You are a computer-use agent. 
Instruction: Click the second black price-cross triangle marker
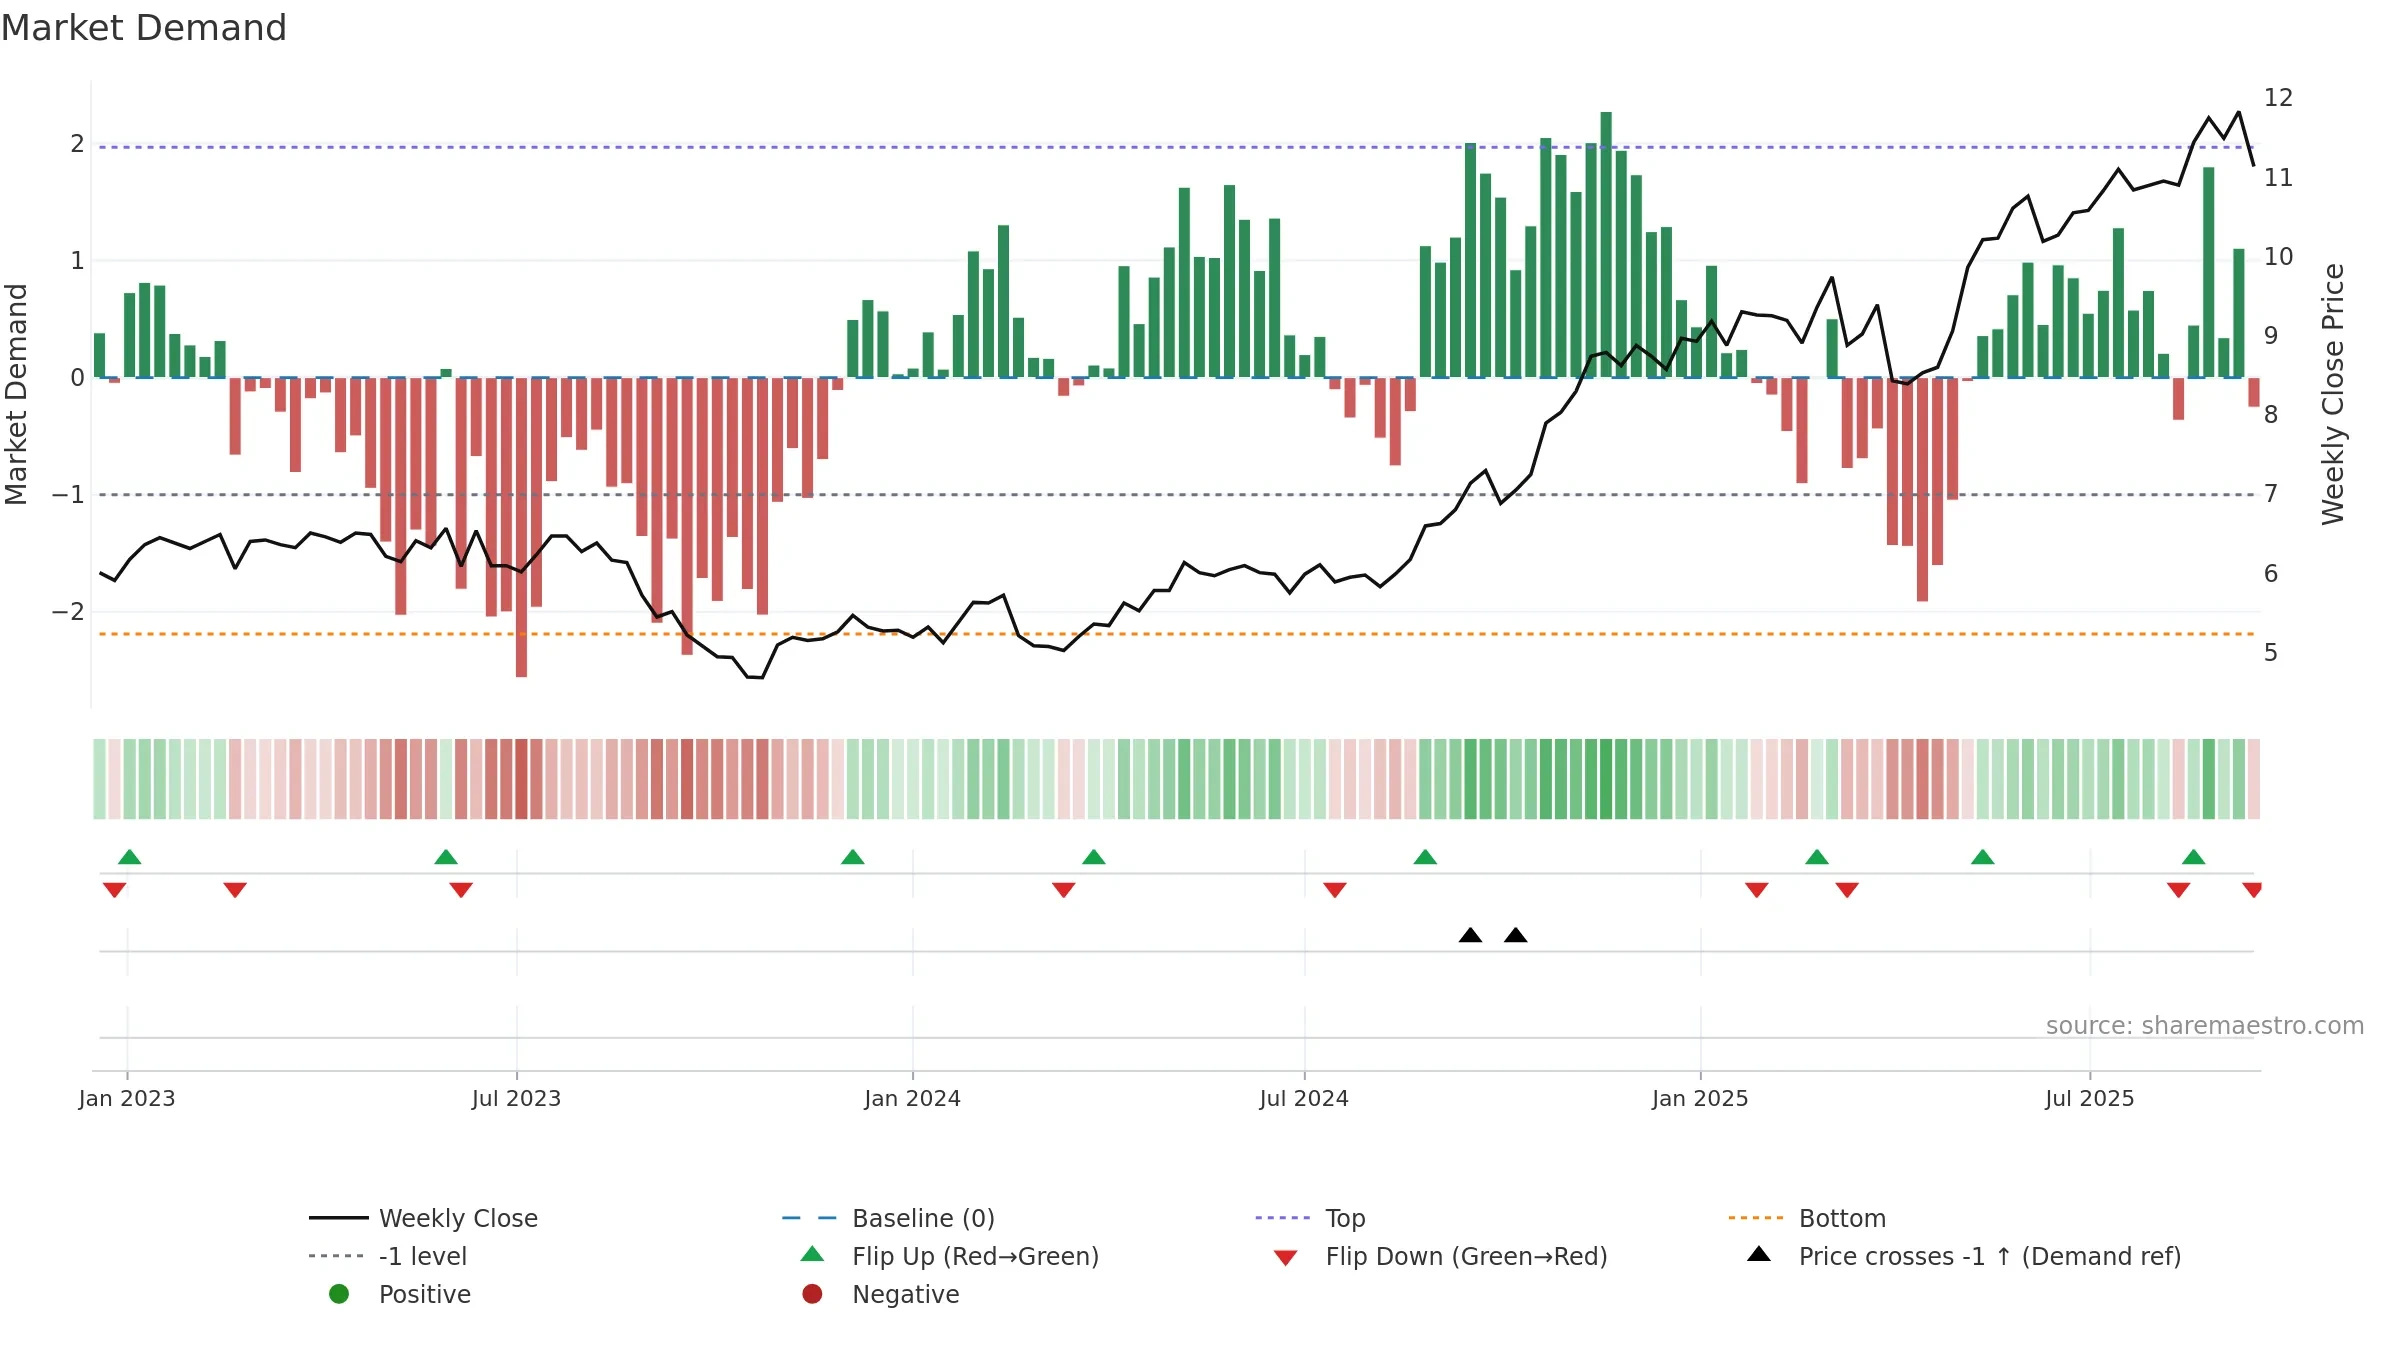[1516, 935]
